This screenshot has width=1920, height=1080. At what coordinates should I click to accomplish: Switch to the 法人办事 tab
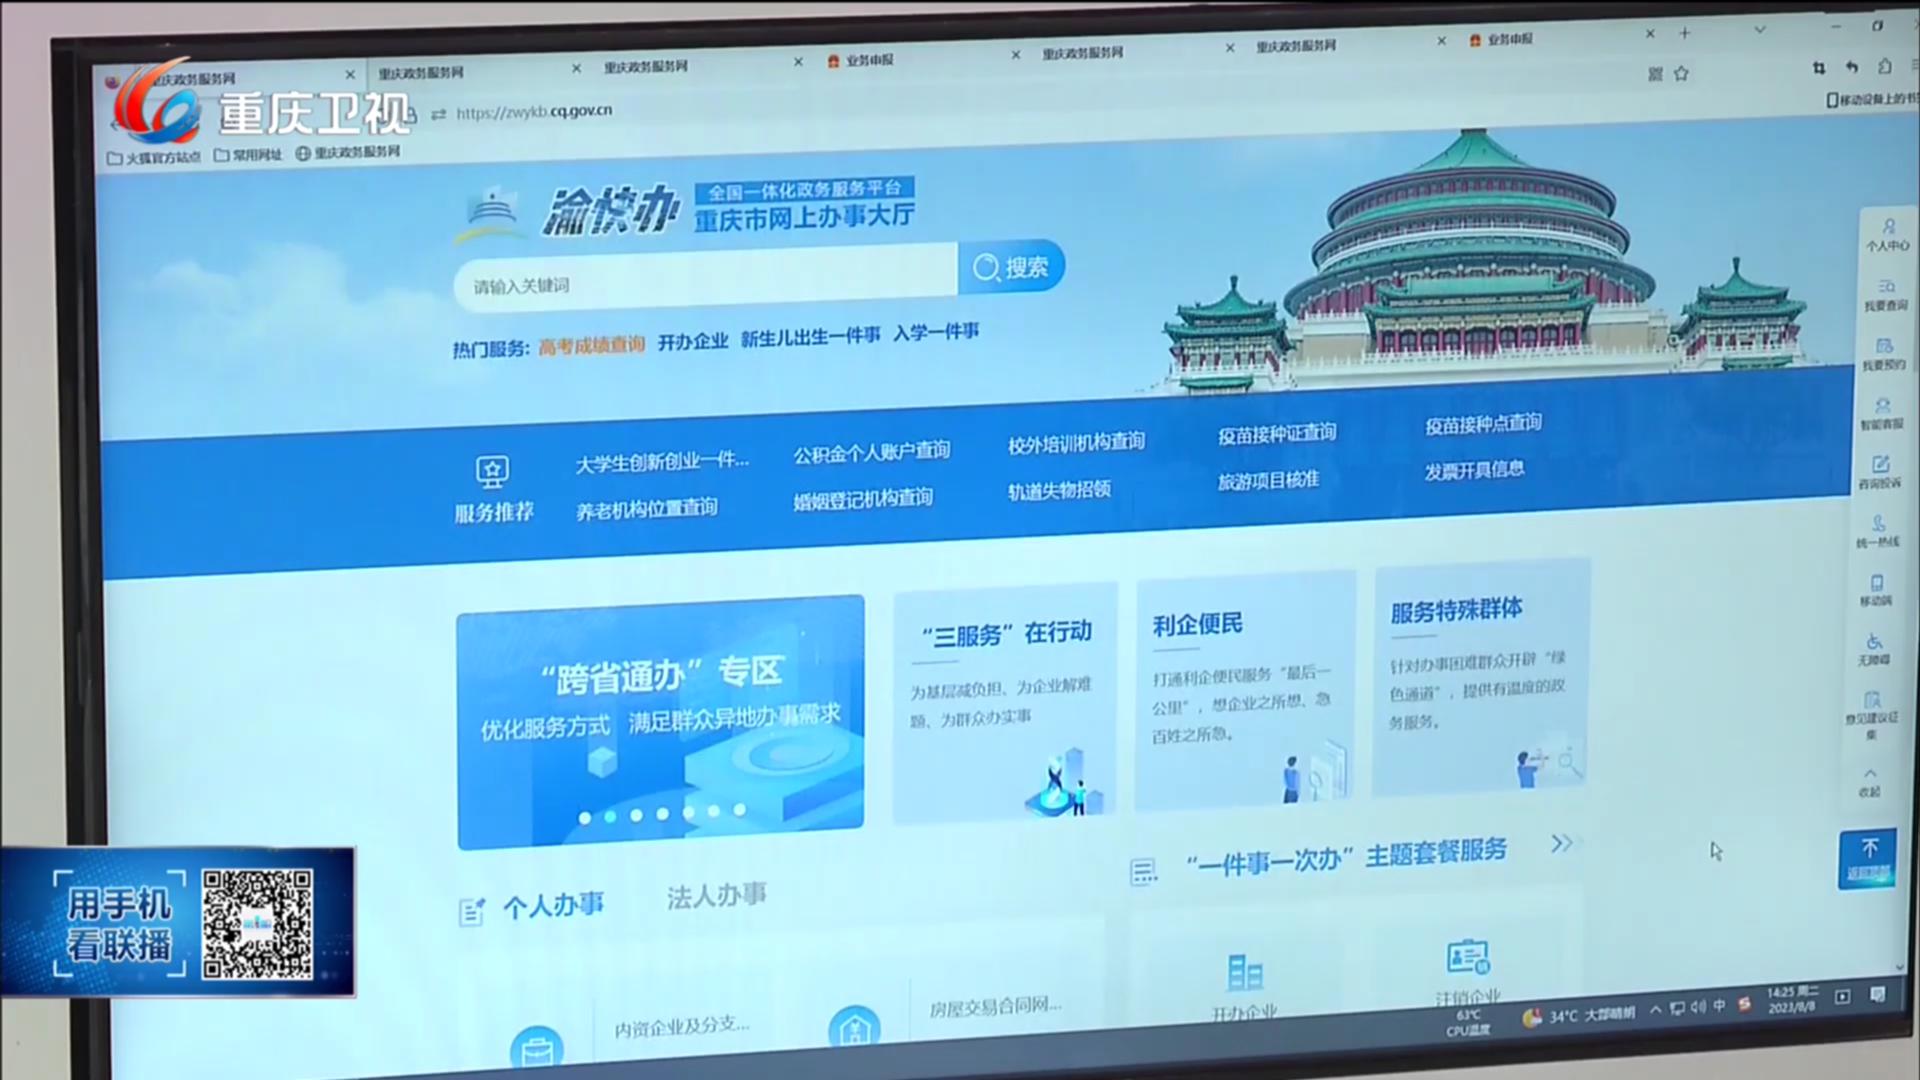[716, 895]
